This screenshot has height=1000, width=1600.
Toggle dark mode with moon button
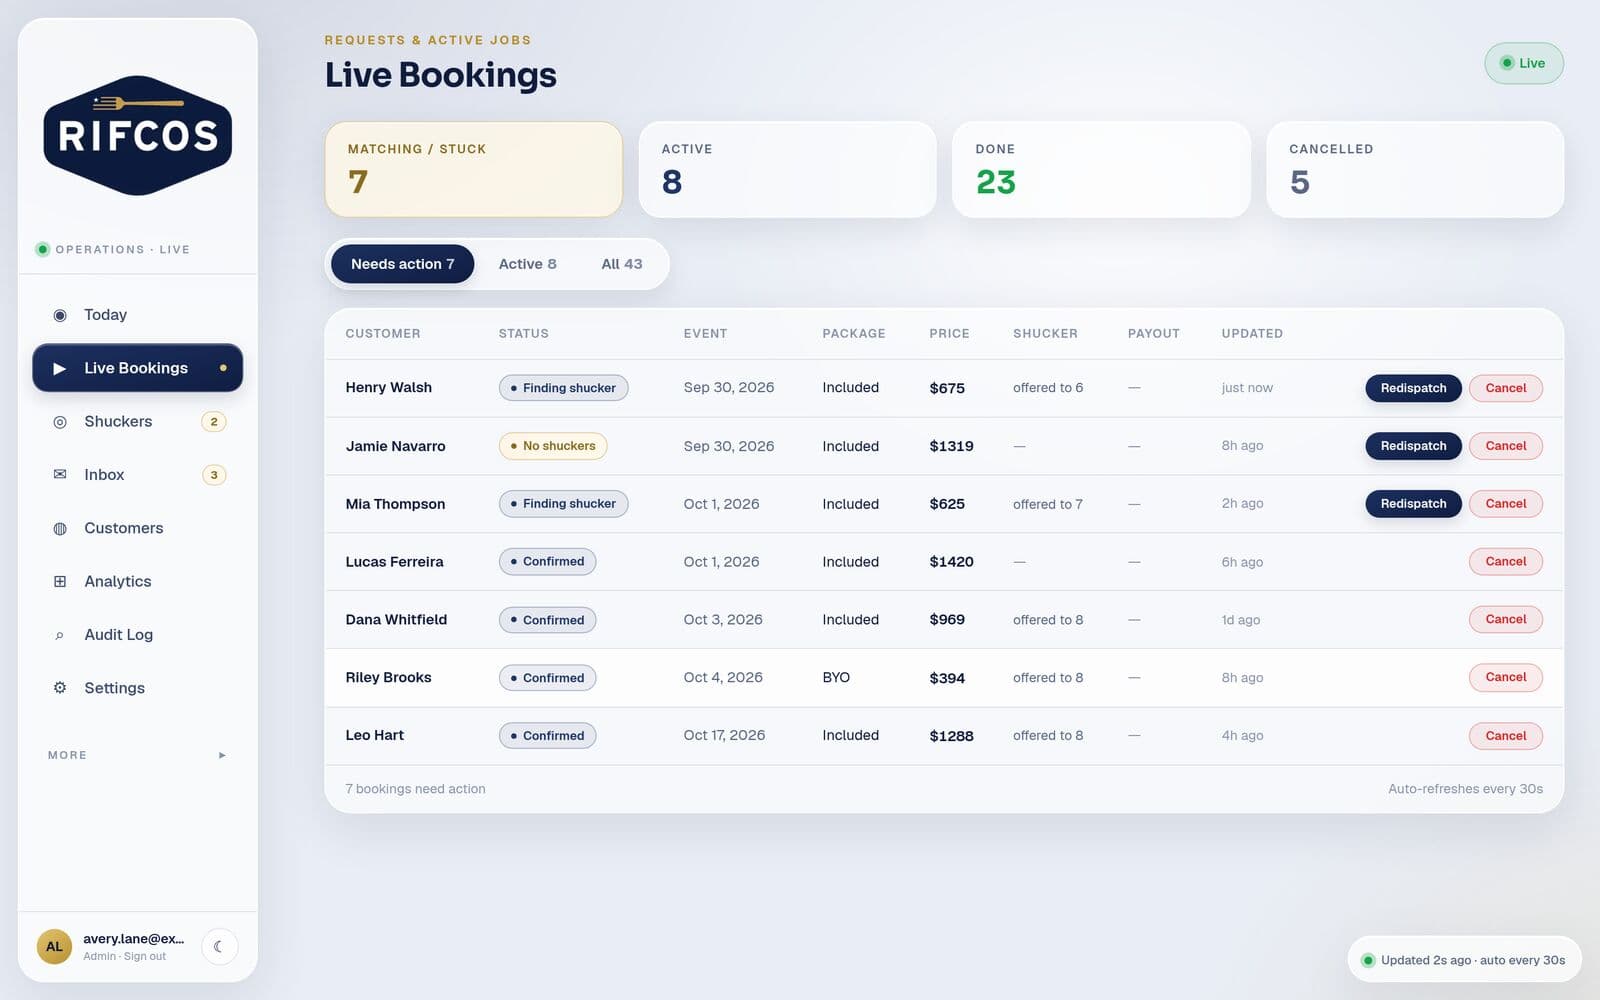pyautogui.click(x=219, y=946)
